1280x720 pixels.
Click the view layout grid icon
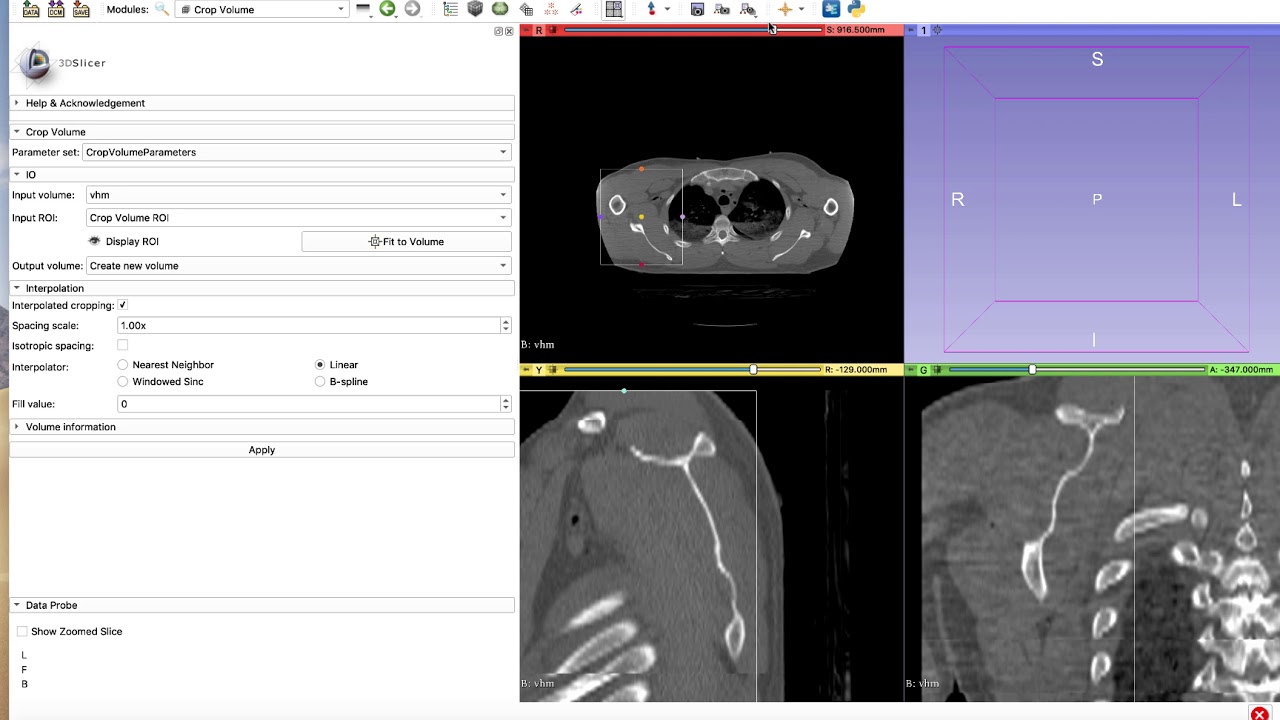(614, 9)
